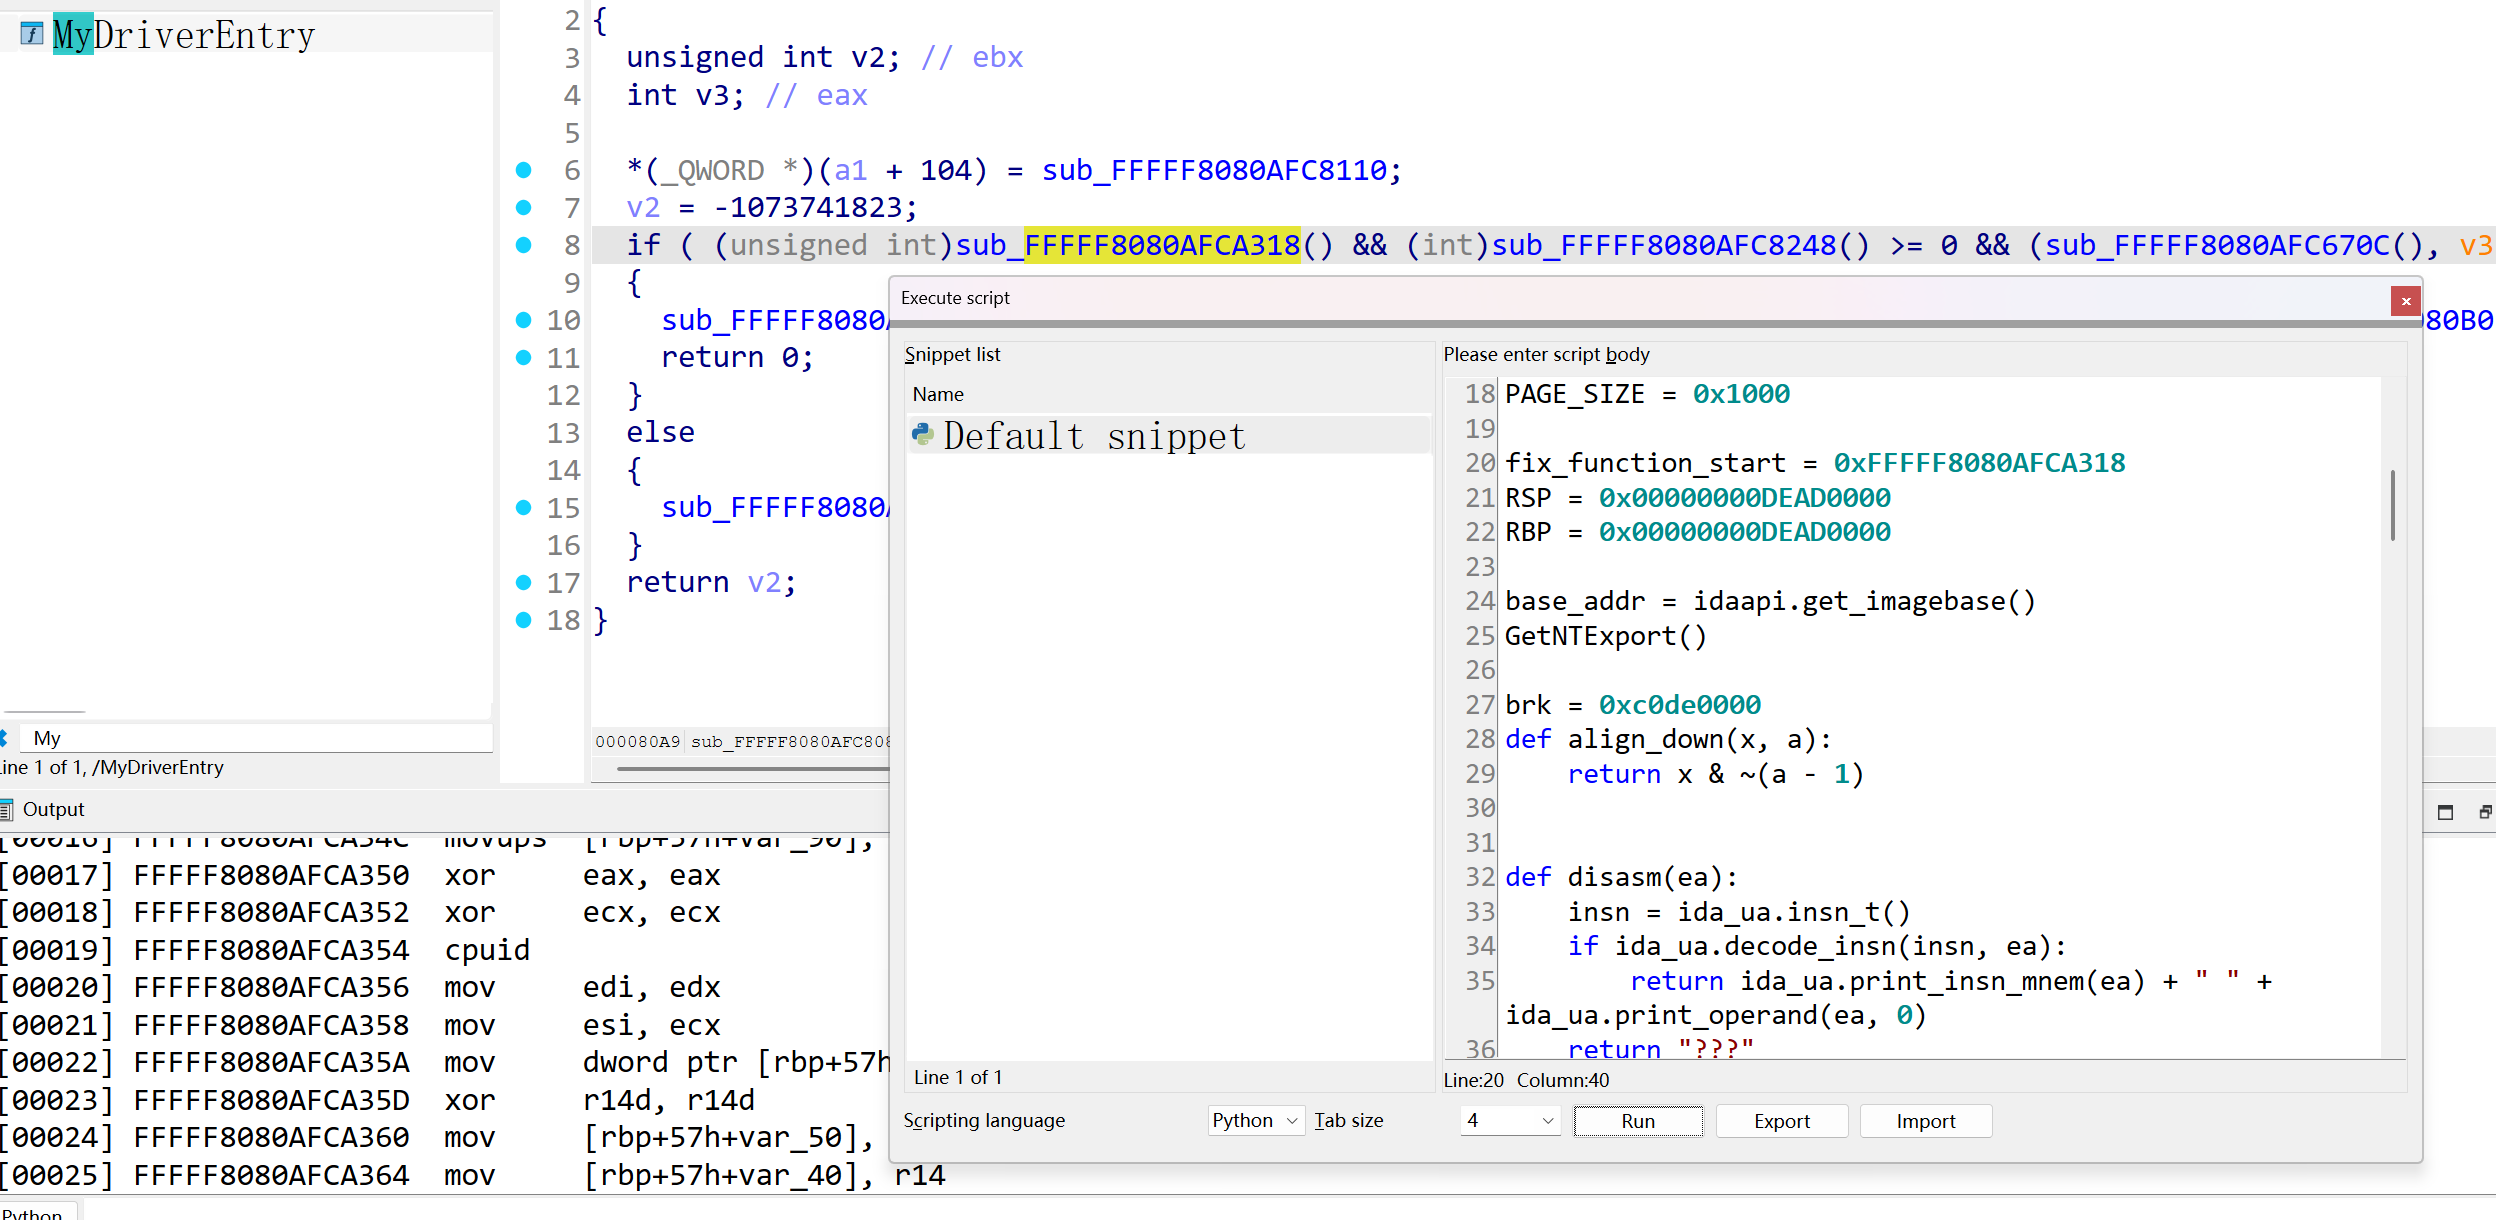
Task: Click the Import button
Action: pos(1925,1121)
